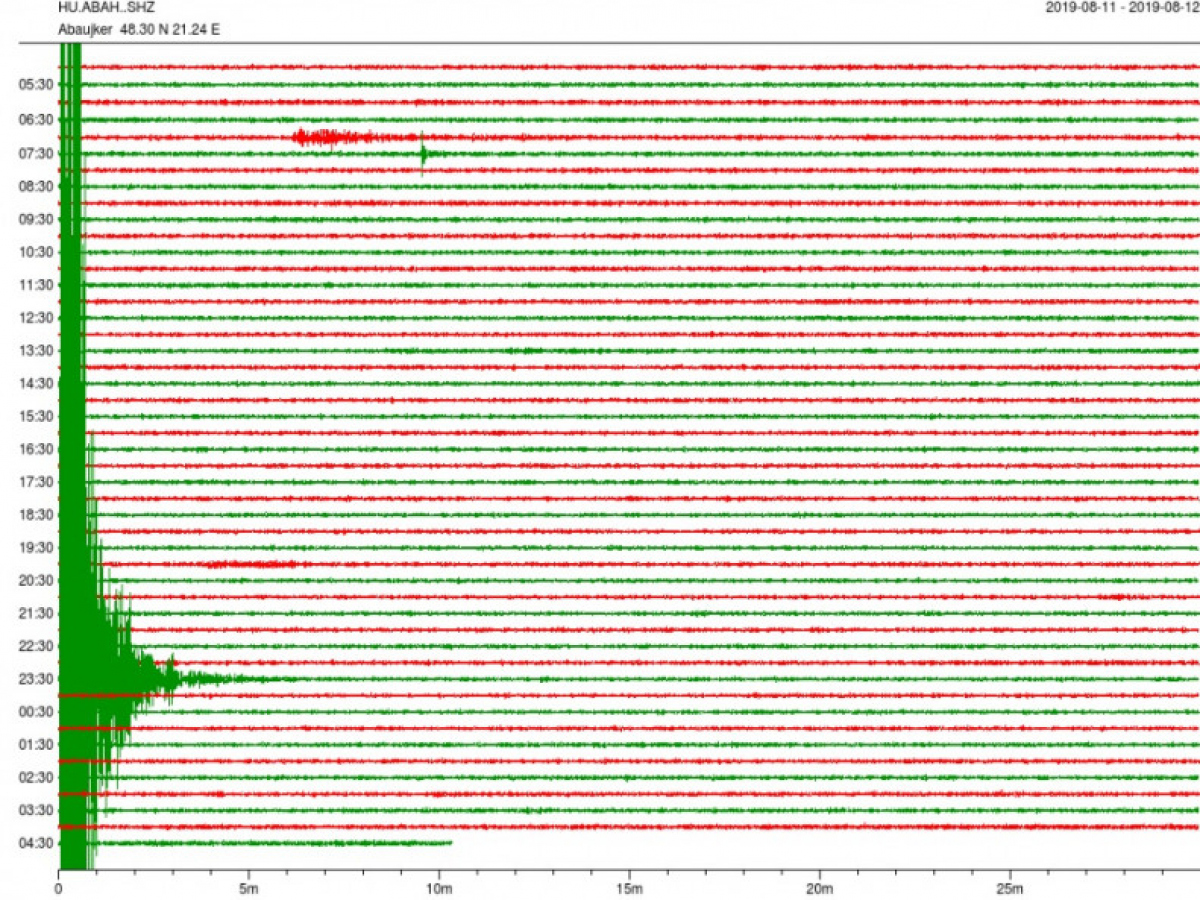This screenshot has height=900, width=1200.
Task: Click the 04:30 time label
Action: click(x=36, y=843)
